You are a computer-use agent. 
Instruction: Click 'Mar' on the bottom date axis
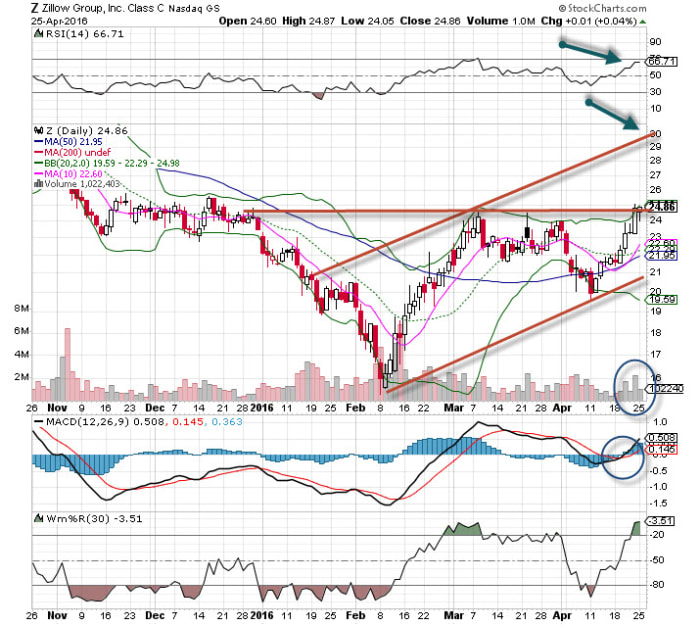point(454,615)
